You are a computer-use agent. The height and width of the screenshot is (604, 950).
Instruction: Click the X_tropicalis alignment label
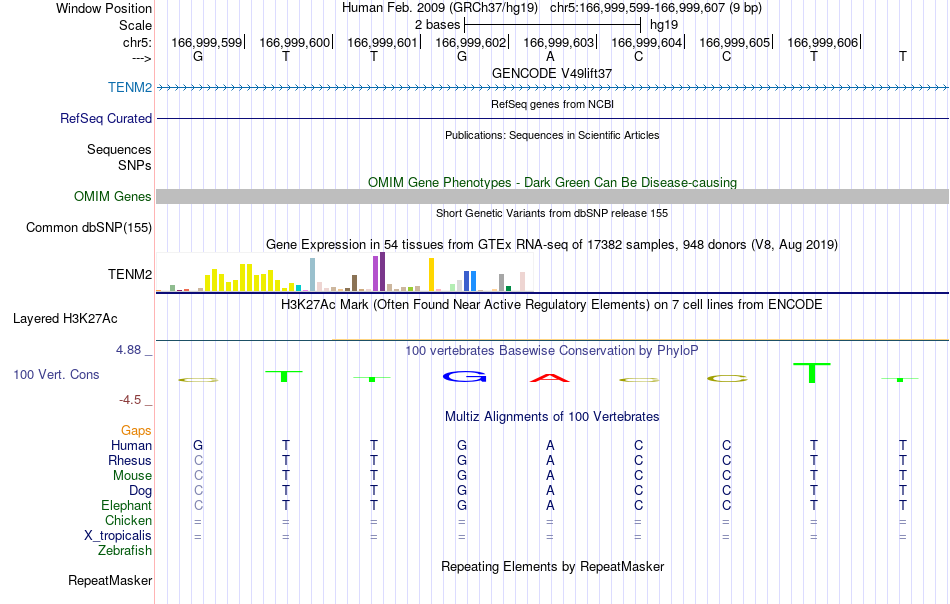(x=118, y=536)
